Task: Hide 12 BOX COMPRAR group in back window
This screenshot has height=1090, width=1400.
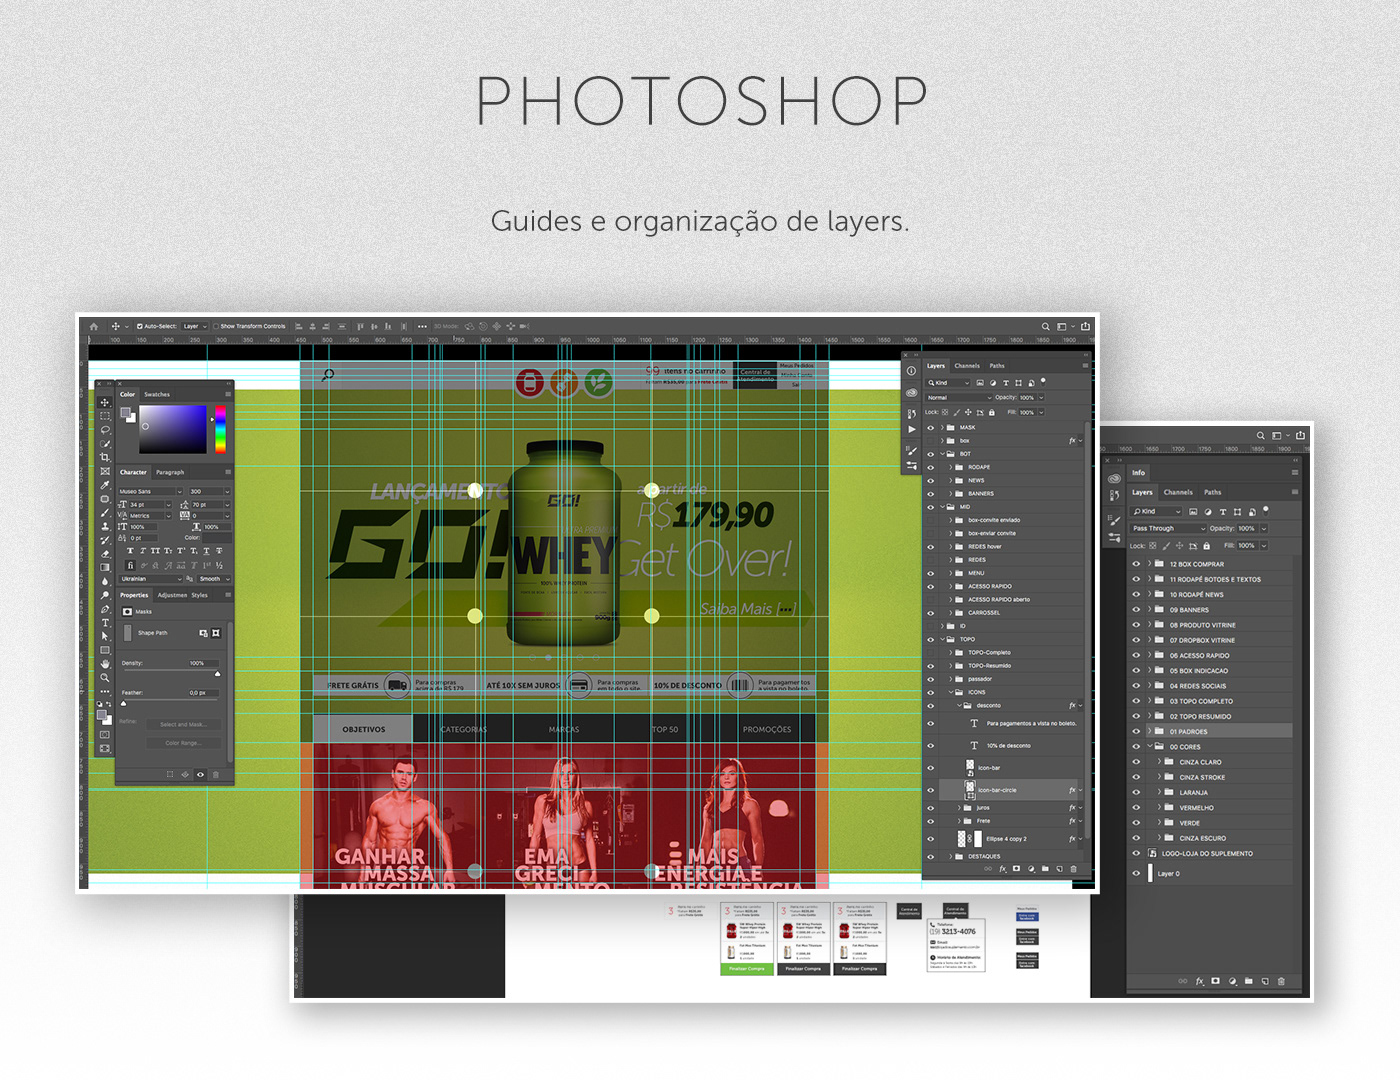Action: (1136, 564)
